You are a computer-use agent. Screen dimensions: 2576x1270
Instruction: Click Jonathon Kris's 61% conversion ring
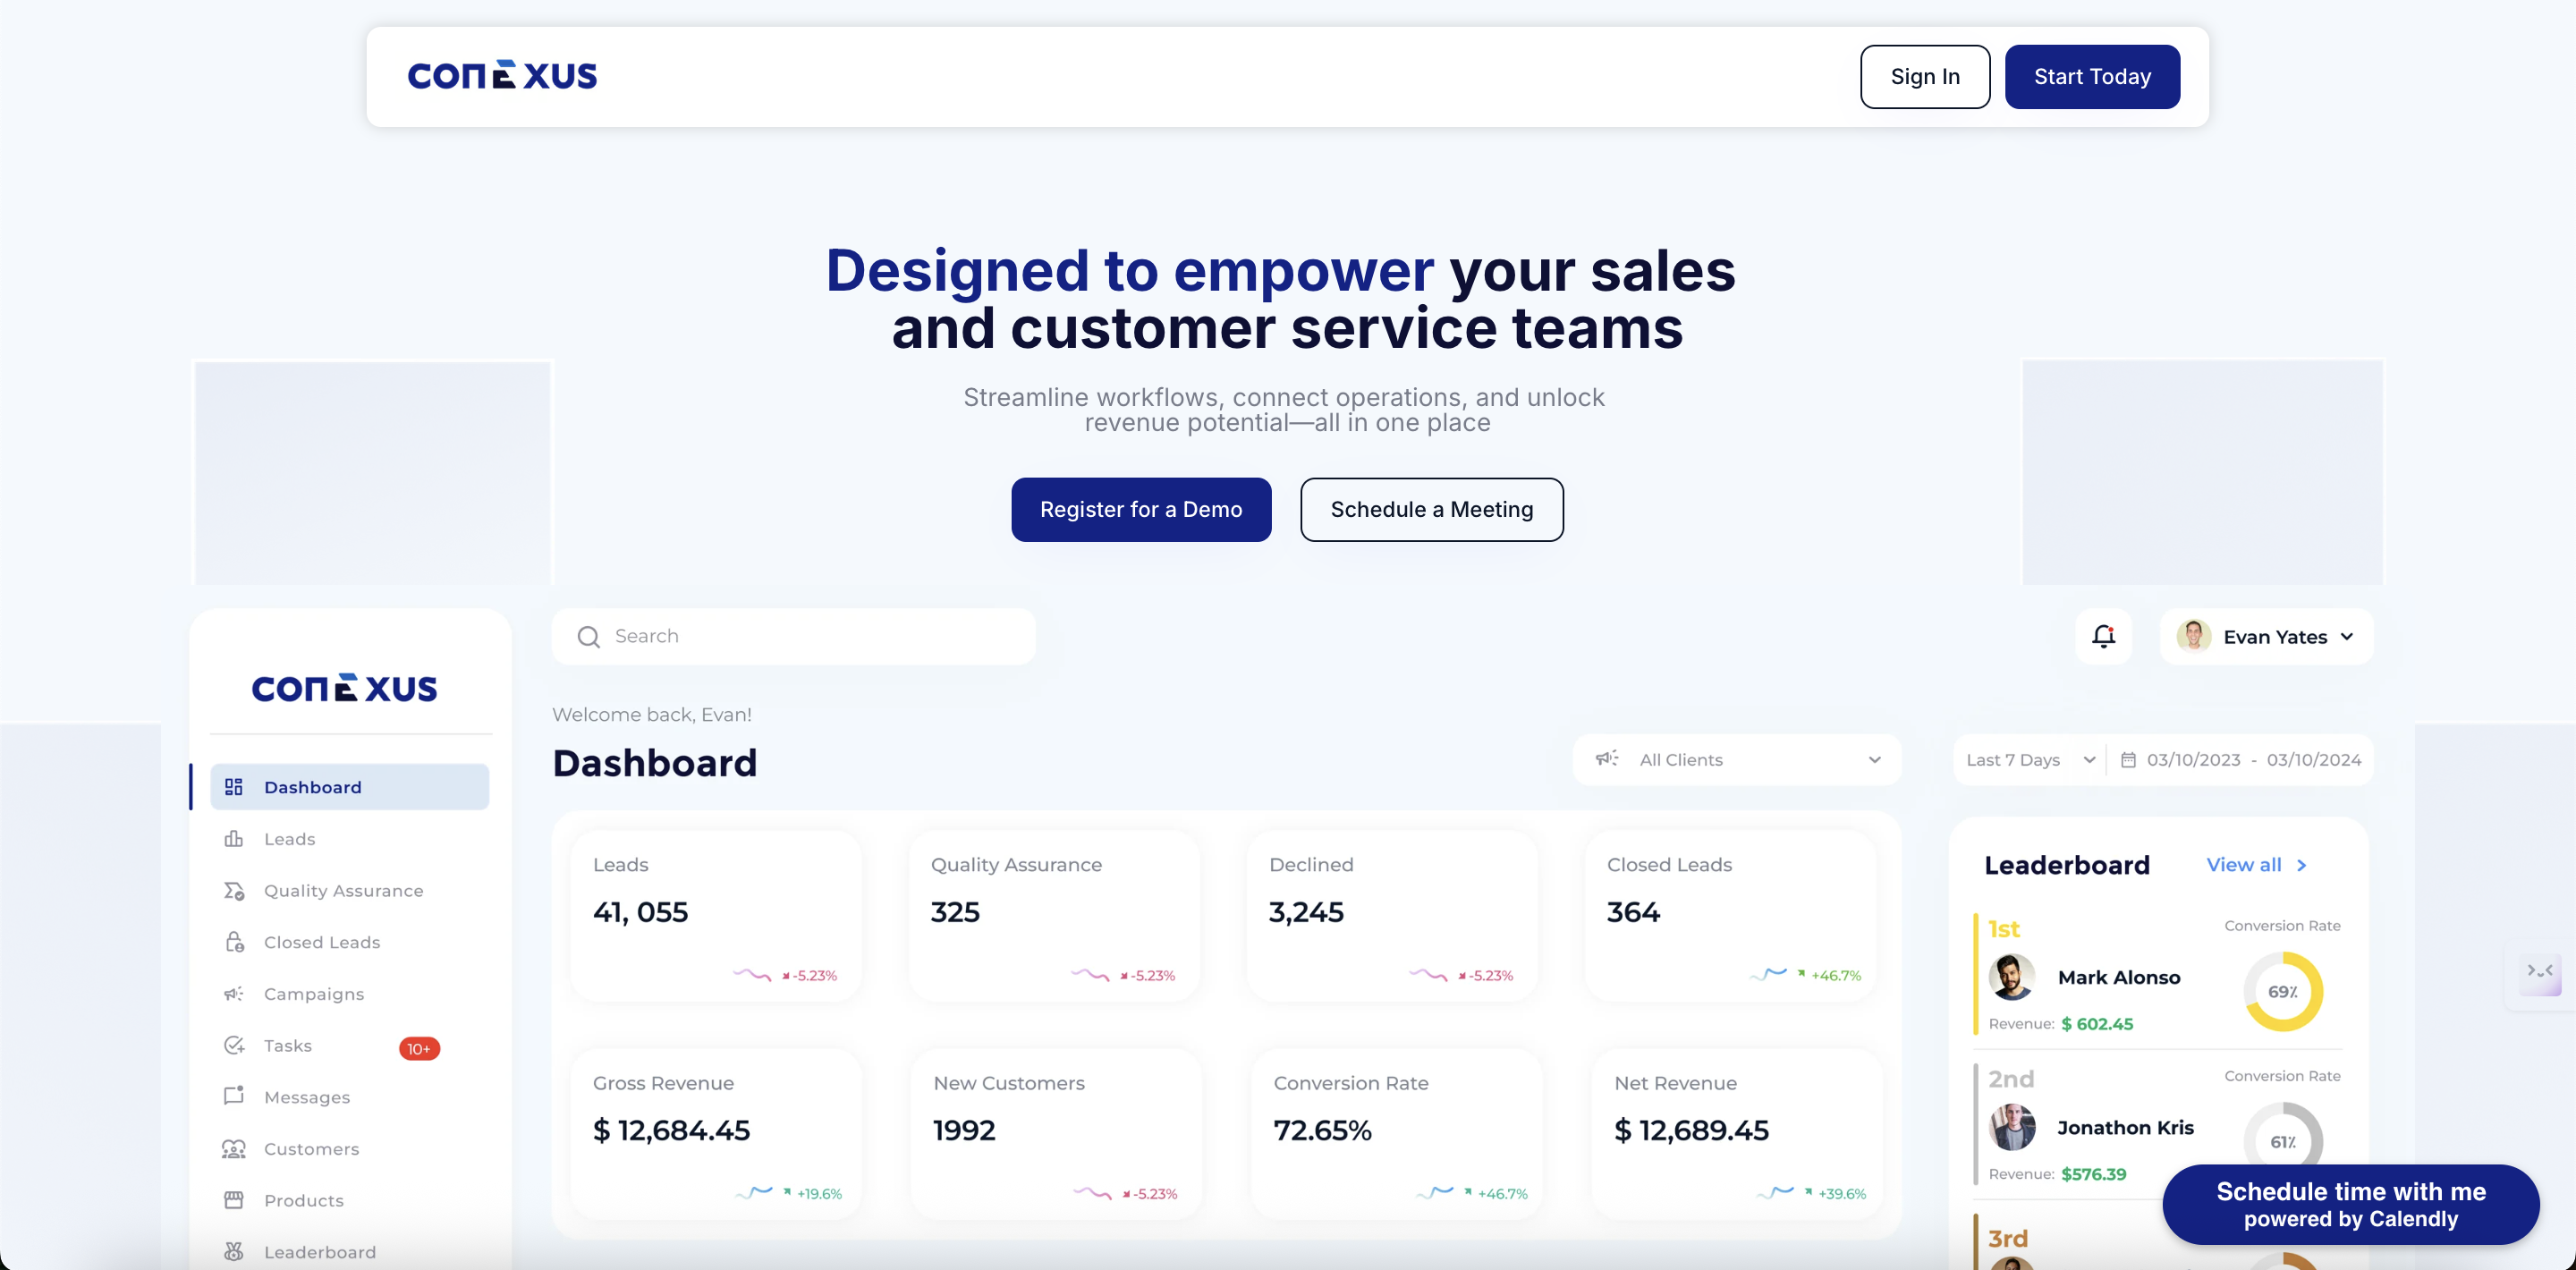2283,1140
